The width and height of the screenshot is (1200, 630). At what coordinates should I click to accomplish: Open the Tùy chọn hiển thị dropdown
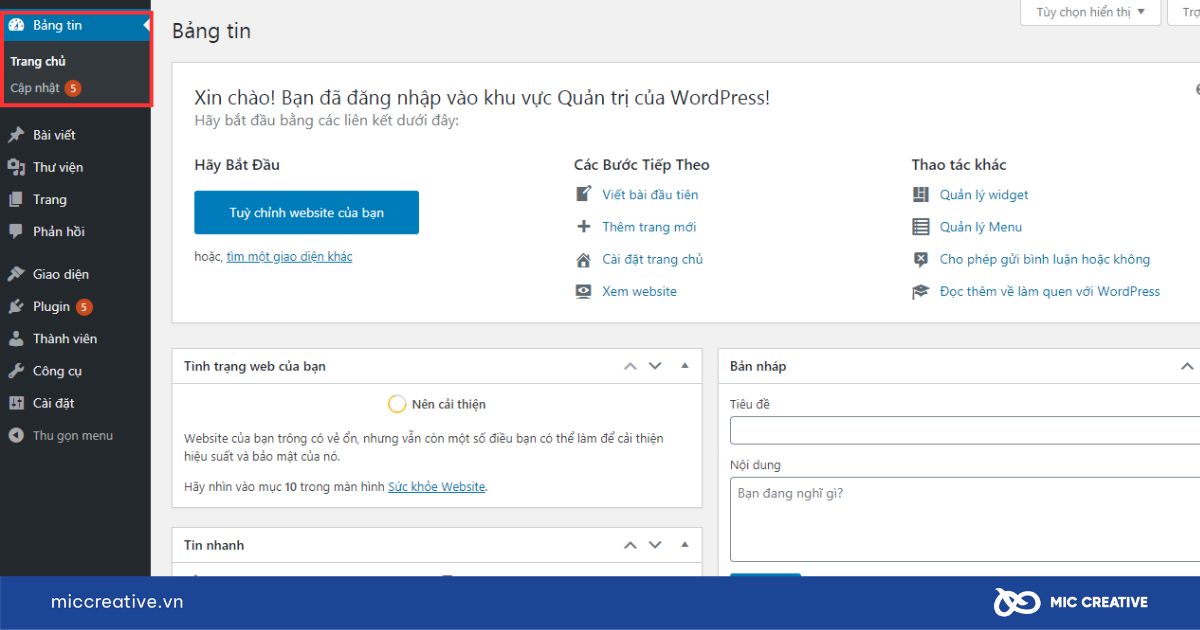pyautogui.click(x=1090, y=12)
